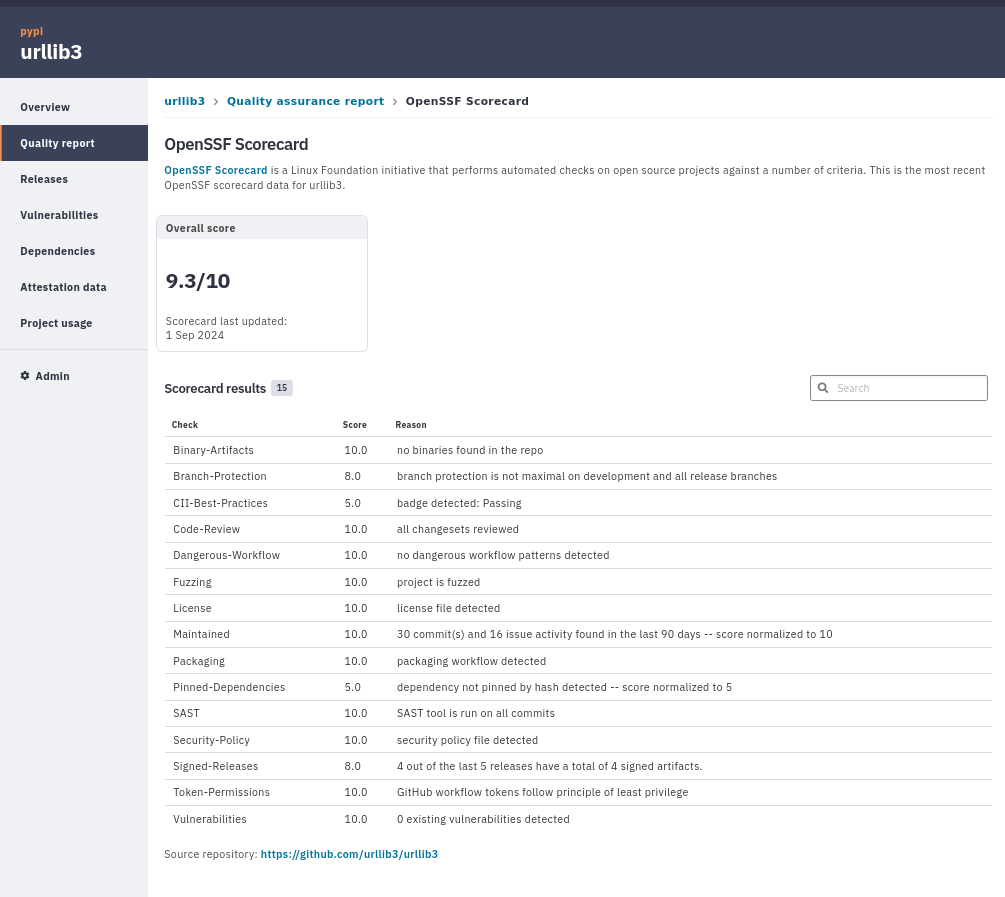Click the Maintained check name
The image size is (1005, 897).
click(x=201, y=634)
